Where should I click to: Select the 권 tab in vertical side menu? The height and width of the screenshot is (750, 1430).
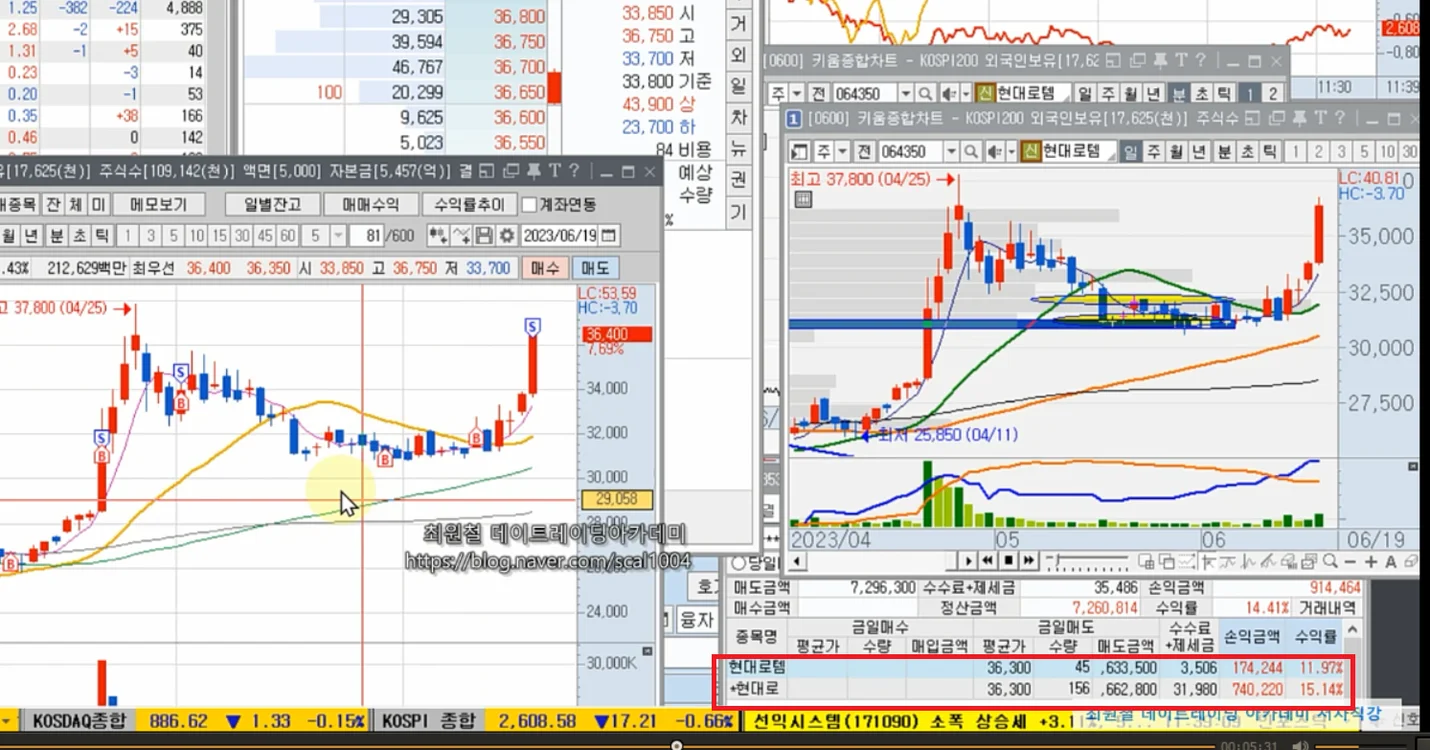point(739,180)
